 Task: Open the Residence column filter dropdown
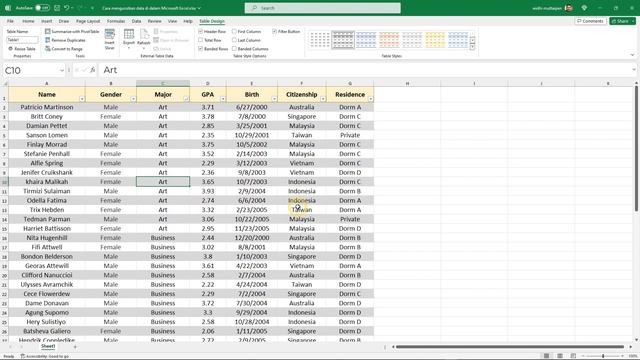coord(370,99)
